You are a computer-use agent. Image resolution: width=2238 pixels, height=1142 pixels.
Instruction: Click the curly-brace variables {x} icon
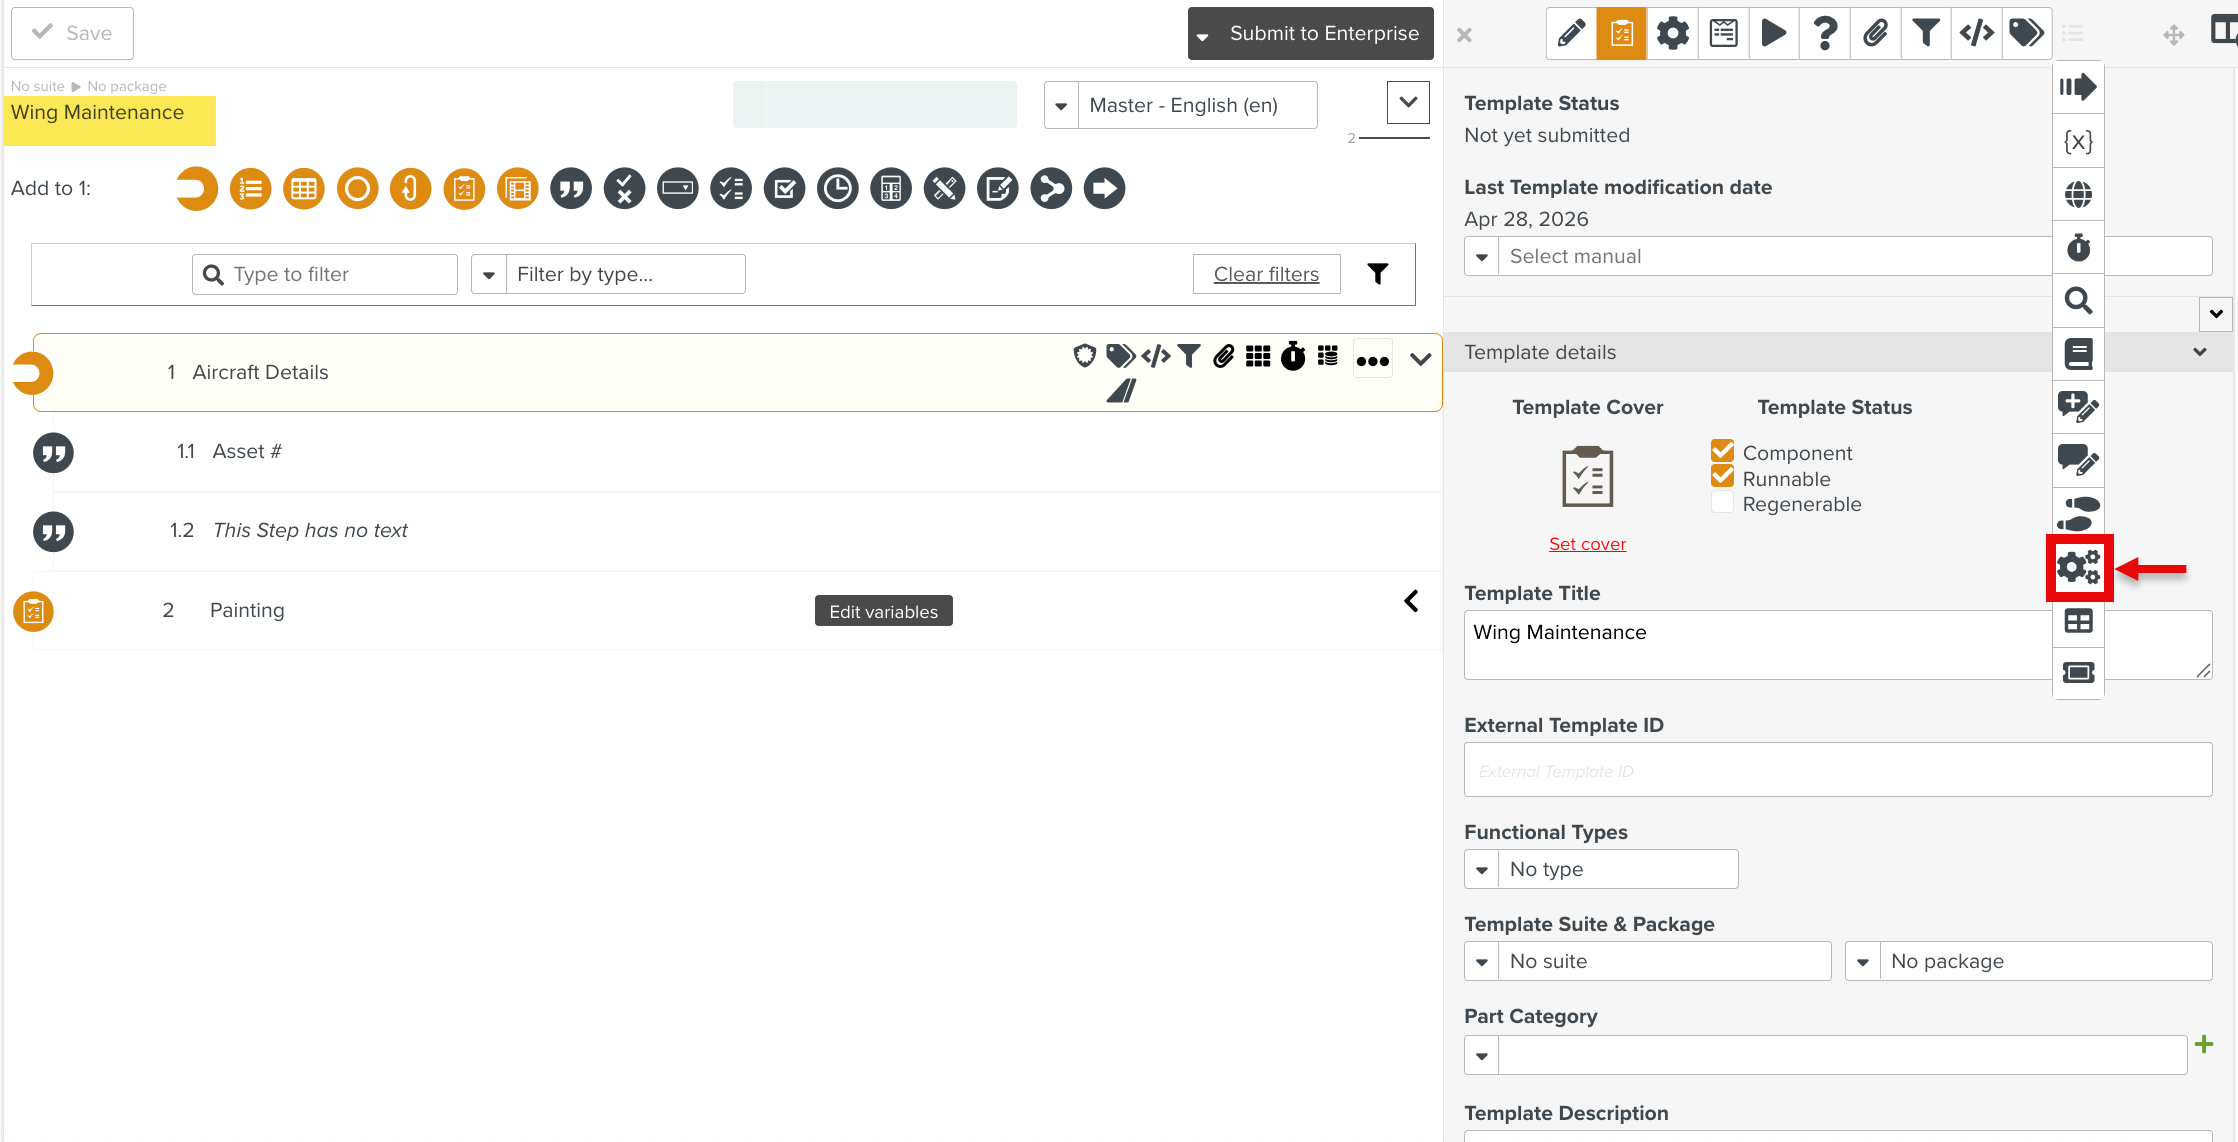click(x=2078, y=141)
